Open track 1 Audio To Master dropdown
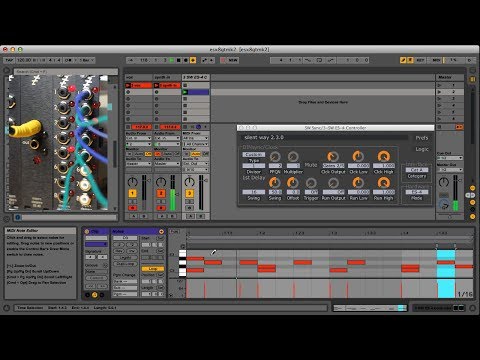480x360 pixels. pos(138,164)
